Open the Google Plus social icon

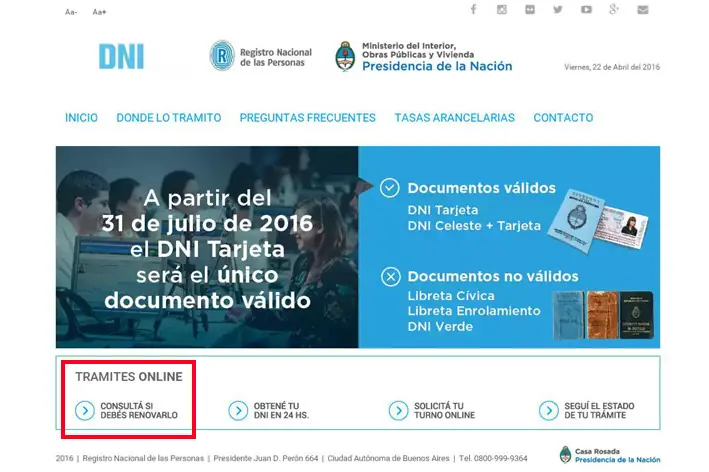pyautogui.click(x=614, y=9)
